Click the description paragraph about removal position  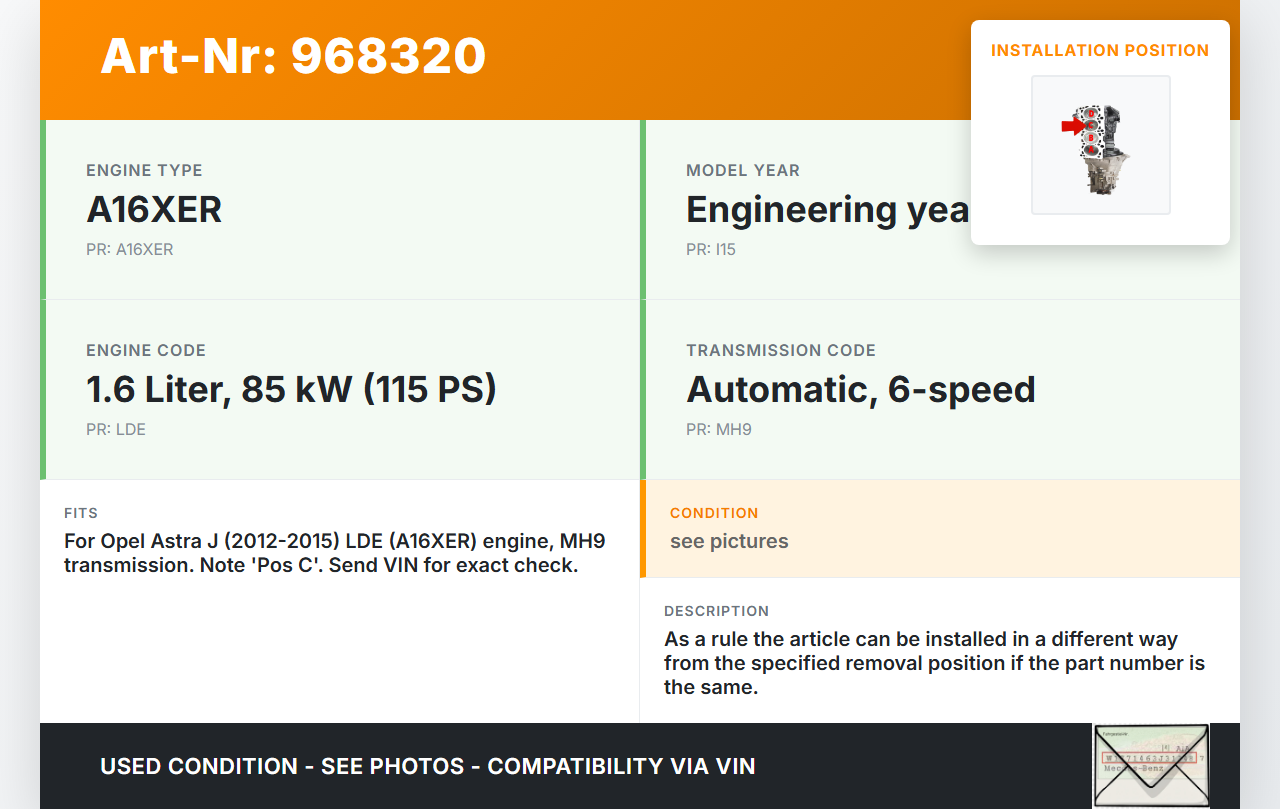click(x=934, y=662)
